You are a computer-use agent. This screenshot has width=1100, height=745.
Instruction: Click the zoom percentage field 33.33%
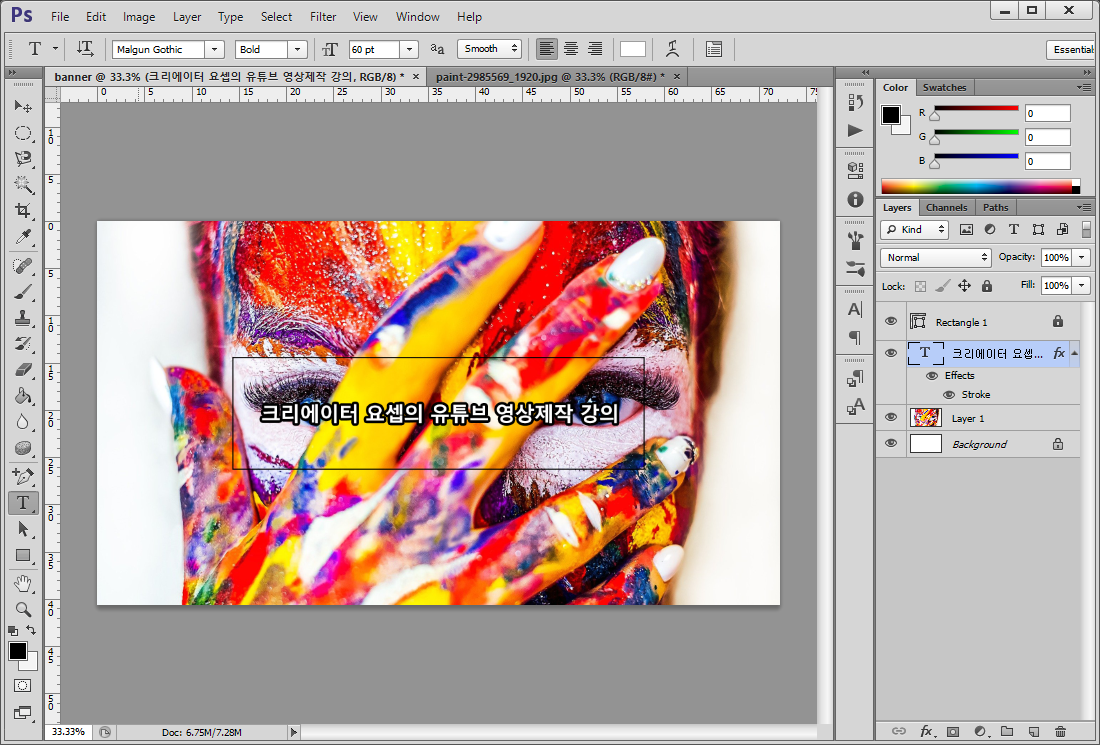pos(69,732)
